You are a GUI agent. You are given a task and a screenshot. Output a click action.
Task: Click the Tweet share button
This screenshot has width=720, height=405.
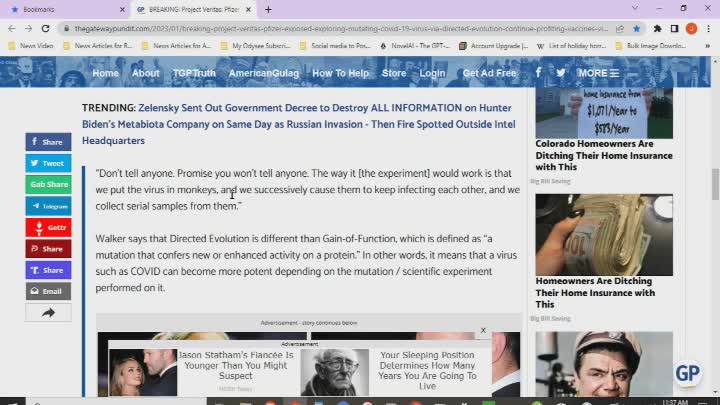pyautogui.click(x=48, y=163)
